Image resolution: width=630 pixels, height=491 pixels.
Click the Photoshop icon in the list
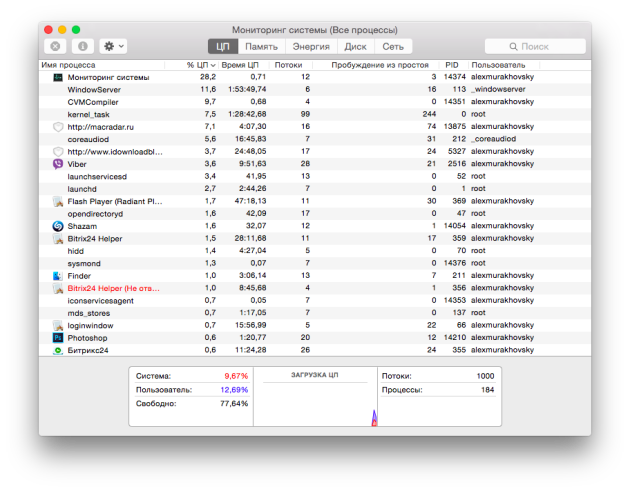pyautogui.click(x=58, y=338)
